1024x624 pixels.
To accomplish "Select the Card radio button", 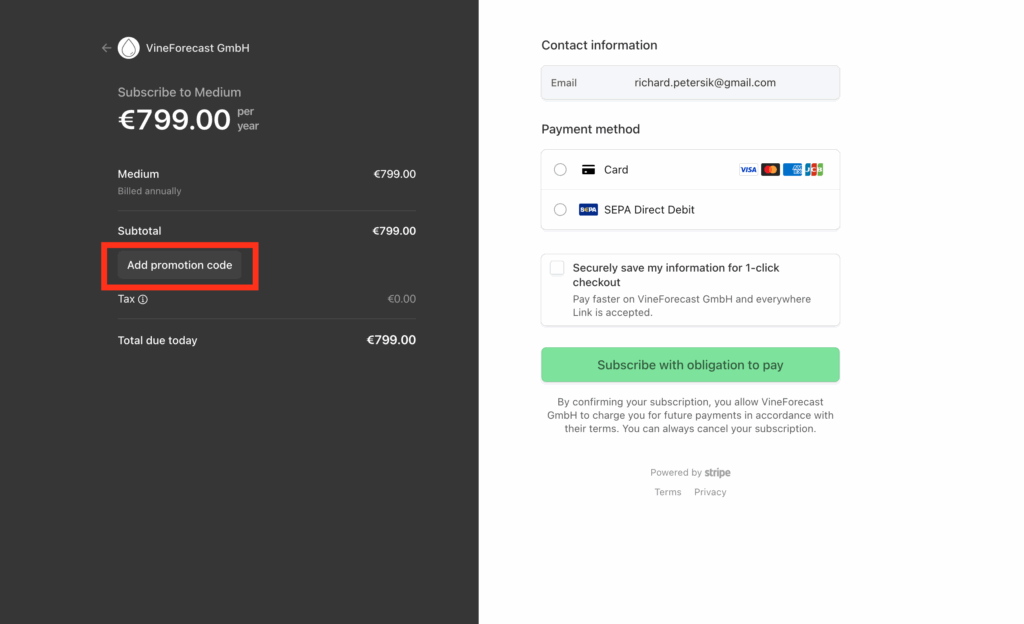I will point(560,170).
